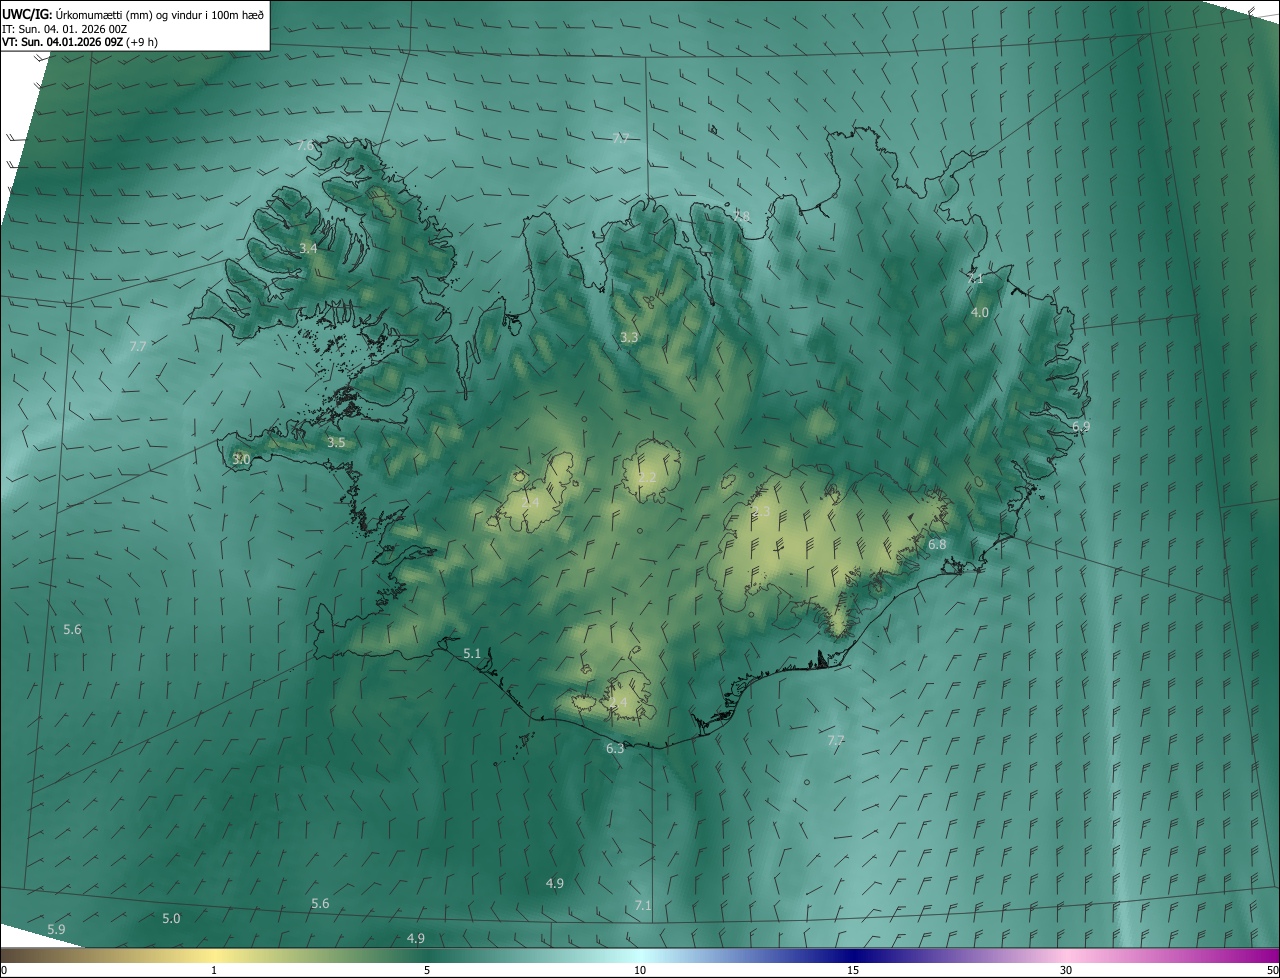Click the 6.3 value label
The image size is (1280, 978).
(x=615, y=748)
